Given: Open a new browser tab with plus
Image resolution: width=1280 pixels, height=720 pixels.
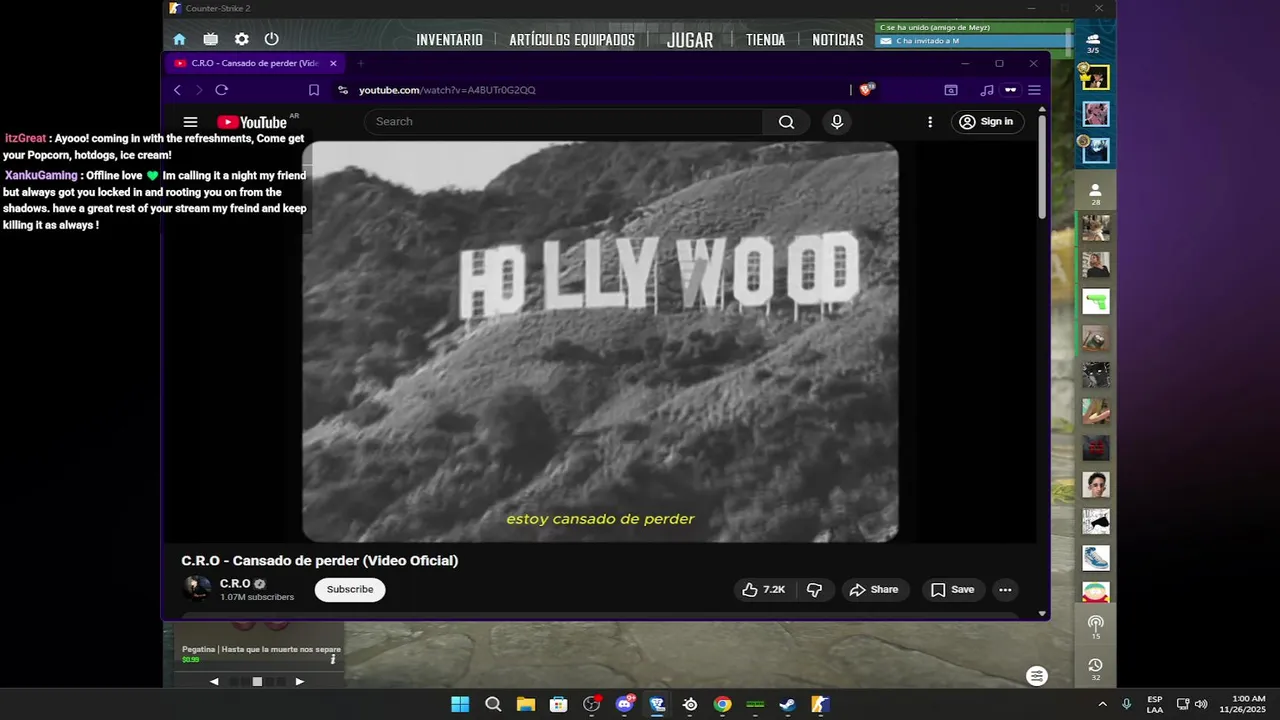Looking at the screenshot, I should click(361, 63).
